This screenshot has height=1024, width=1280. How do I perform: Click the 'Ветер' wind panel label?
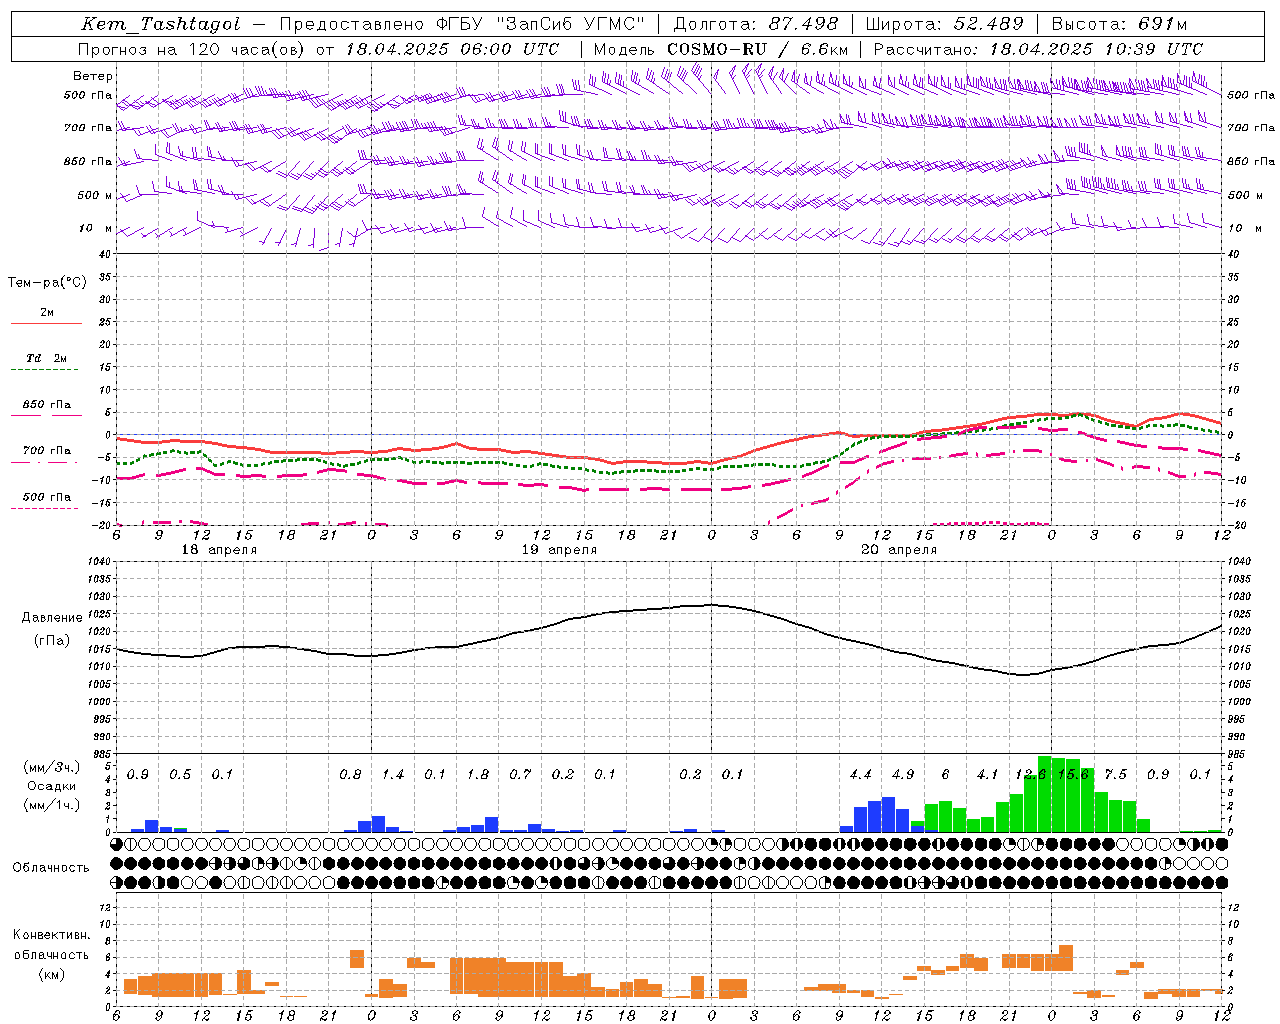pos(93,76)
